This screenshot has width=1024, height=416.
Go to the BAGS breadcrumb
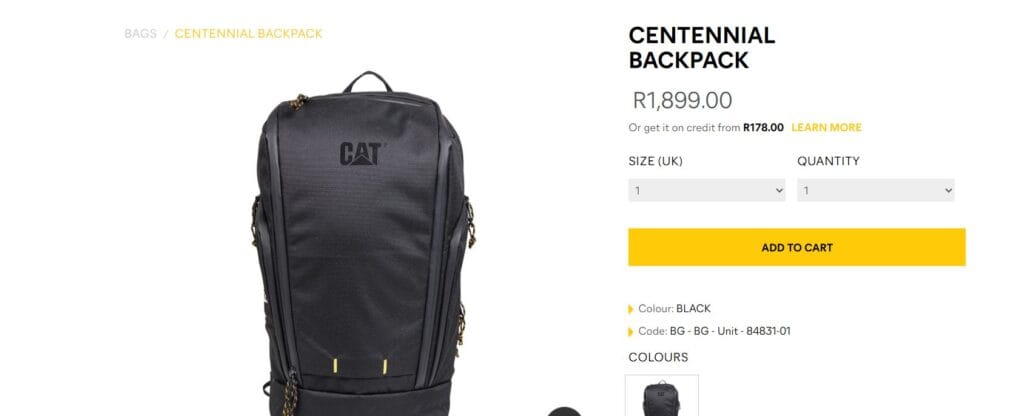point(140,33)
